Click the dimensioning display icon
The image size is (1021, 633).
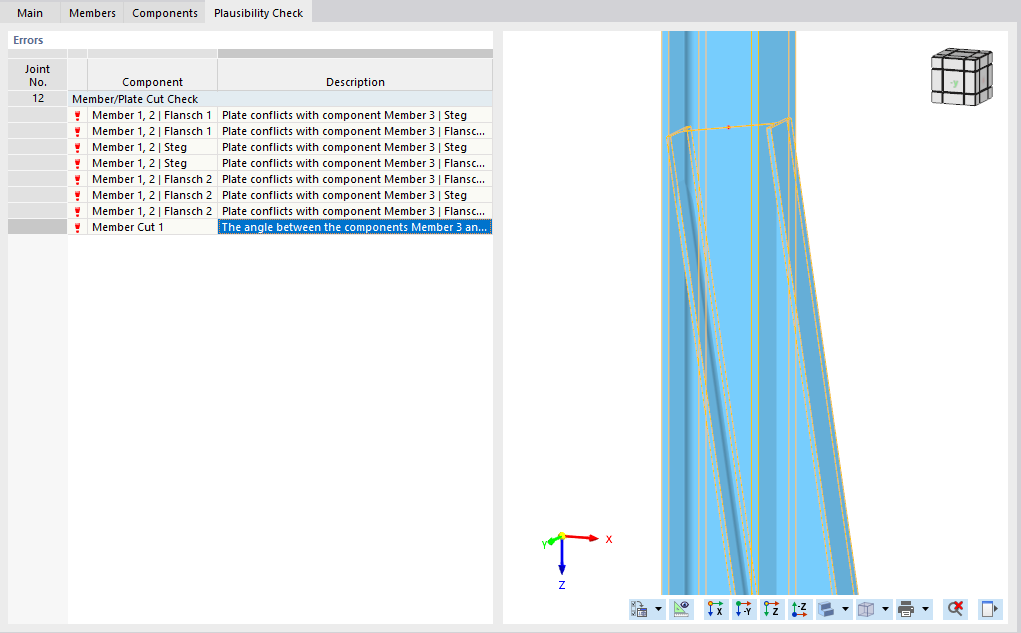681,609
